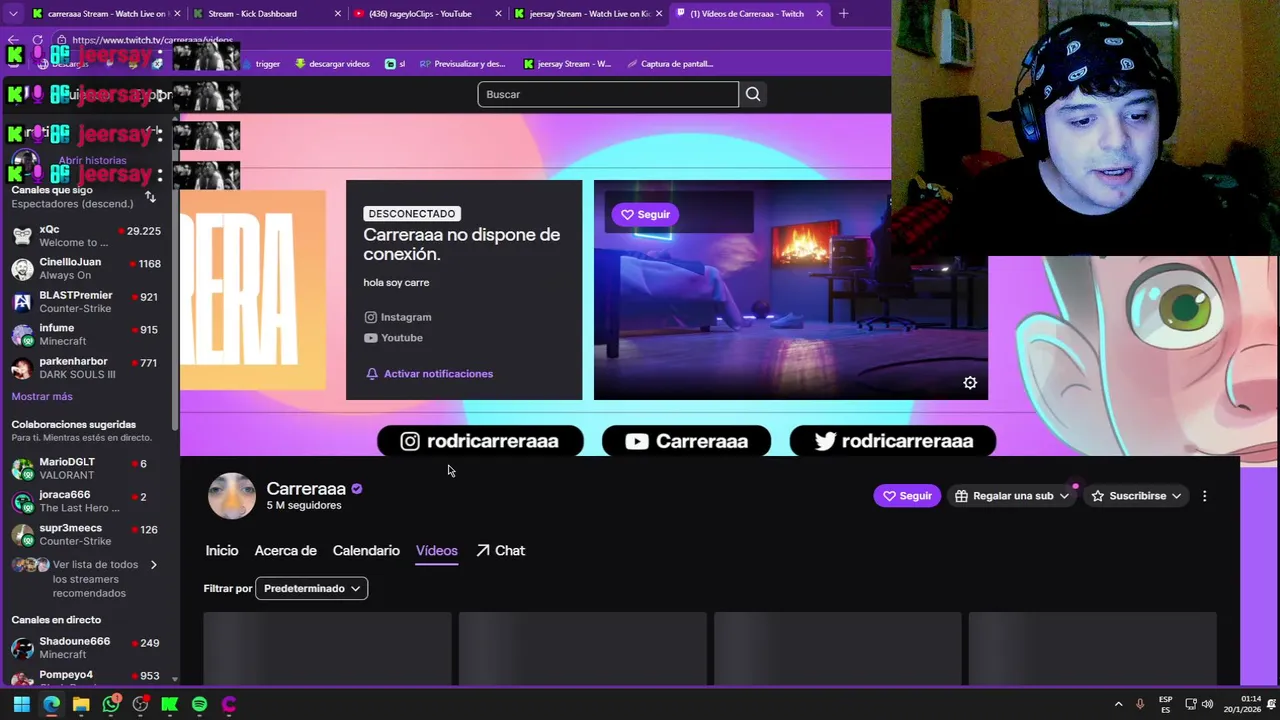1280x720 pixels.
Task: Open Spotify from taskbar
Action: point(199,704)
